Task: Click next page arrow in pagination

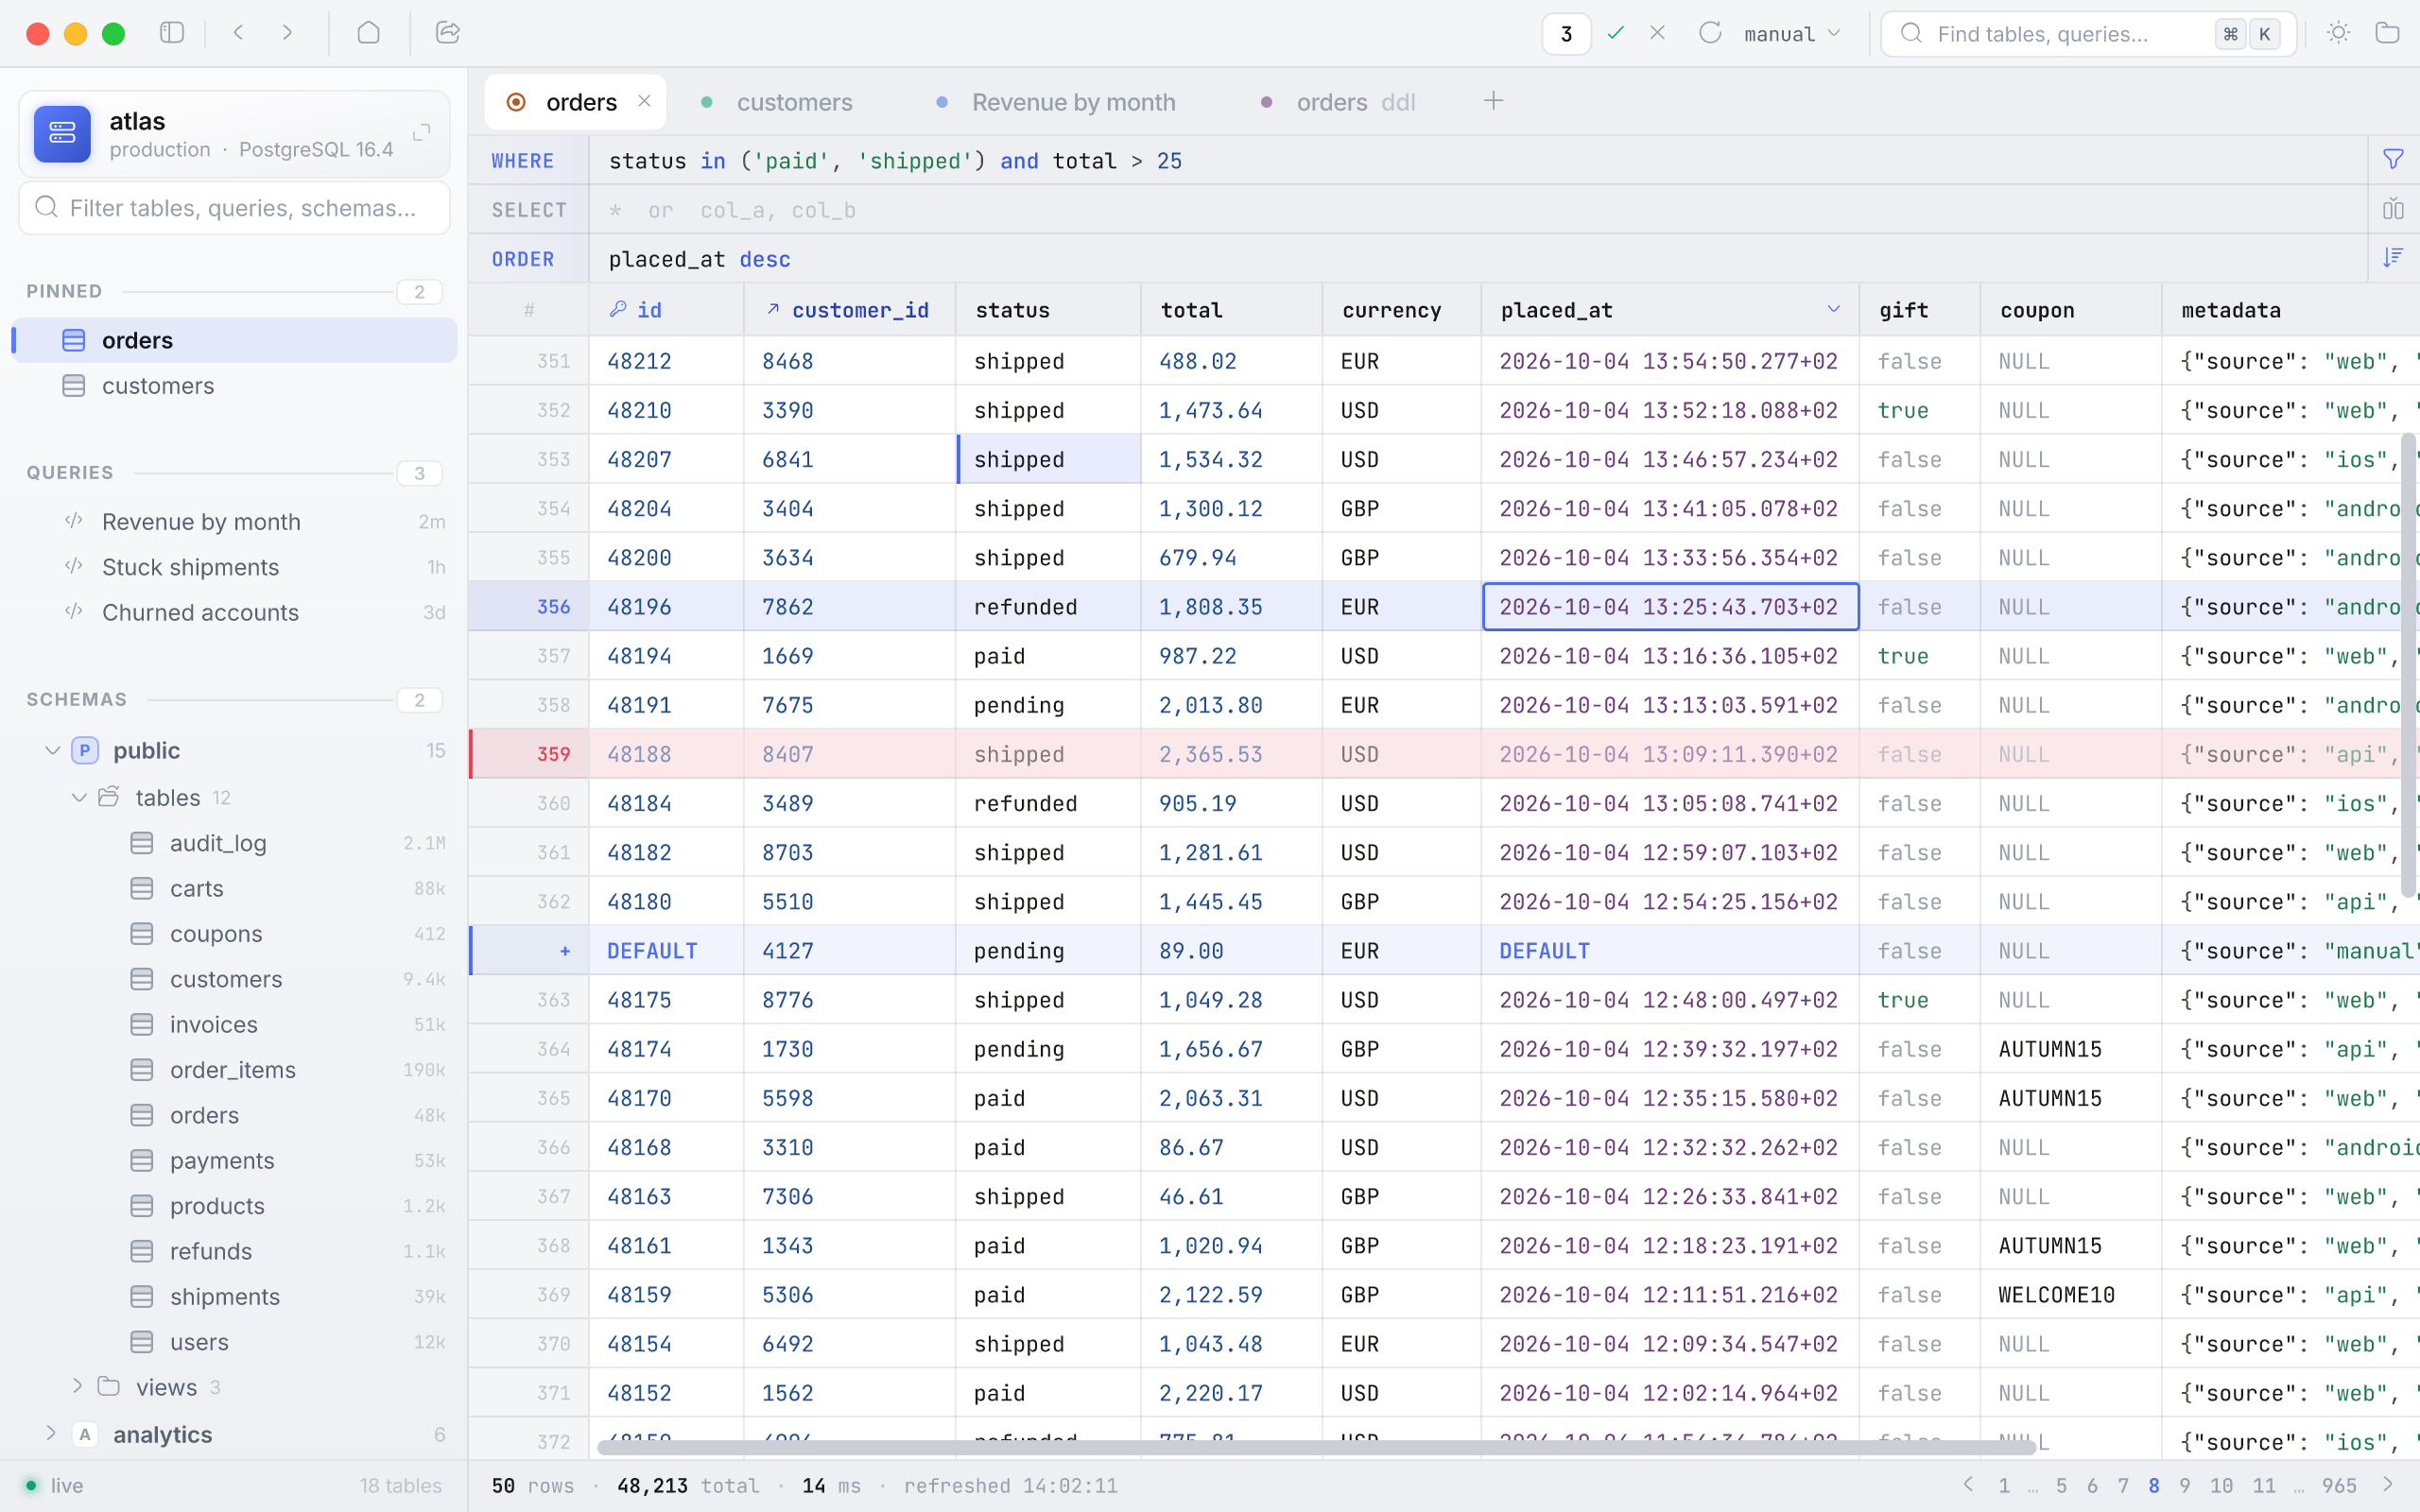Action: (x=2388, y=1484)
